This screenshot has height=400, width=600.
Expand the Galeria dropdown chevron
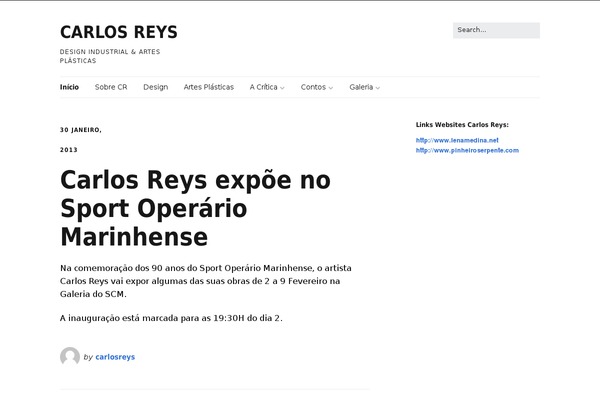point(378,88)
